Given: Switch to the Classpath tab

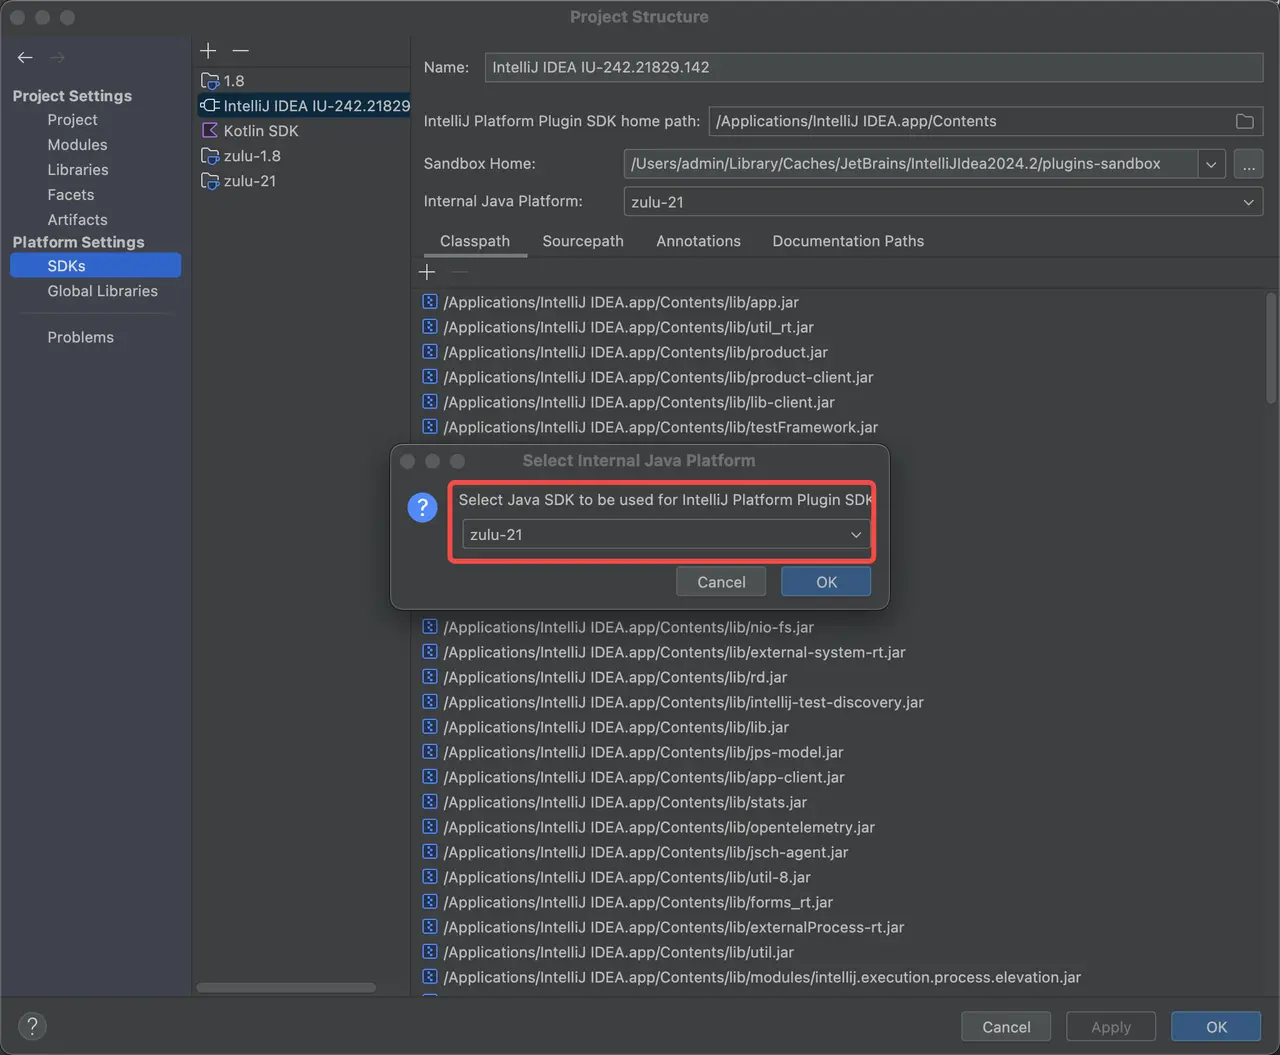Looking at the screenshot, I should pyautogui.click(x=475, y=241).
